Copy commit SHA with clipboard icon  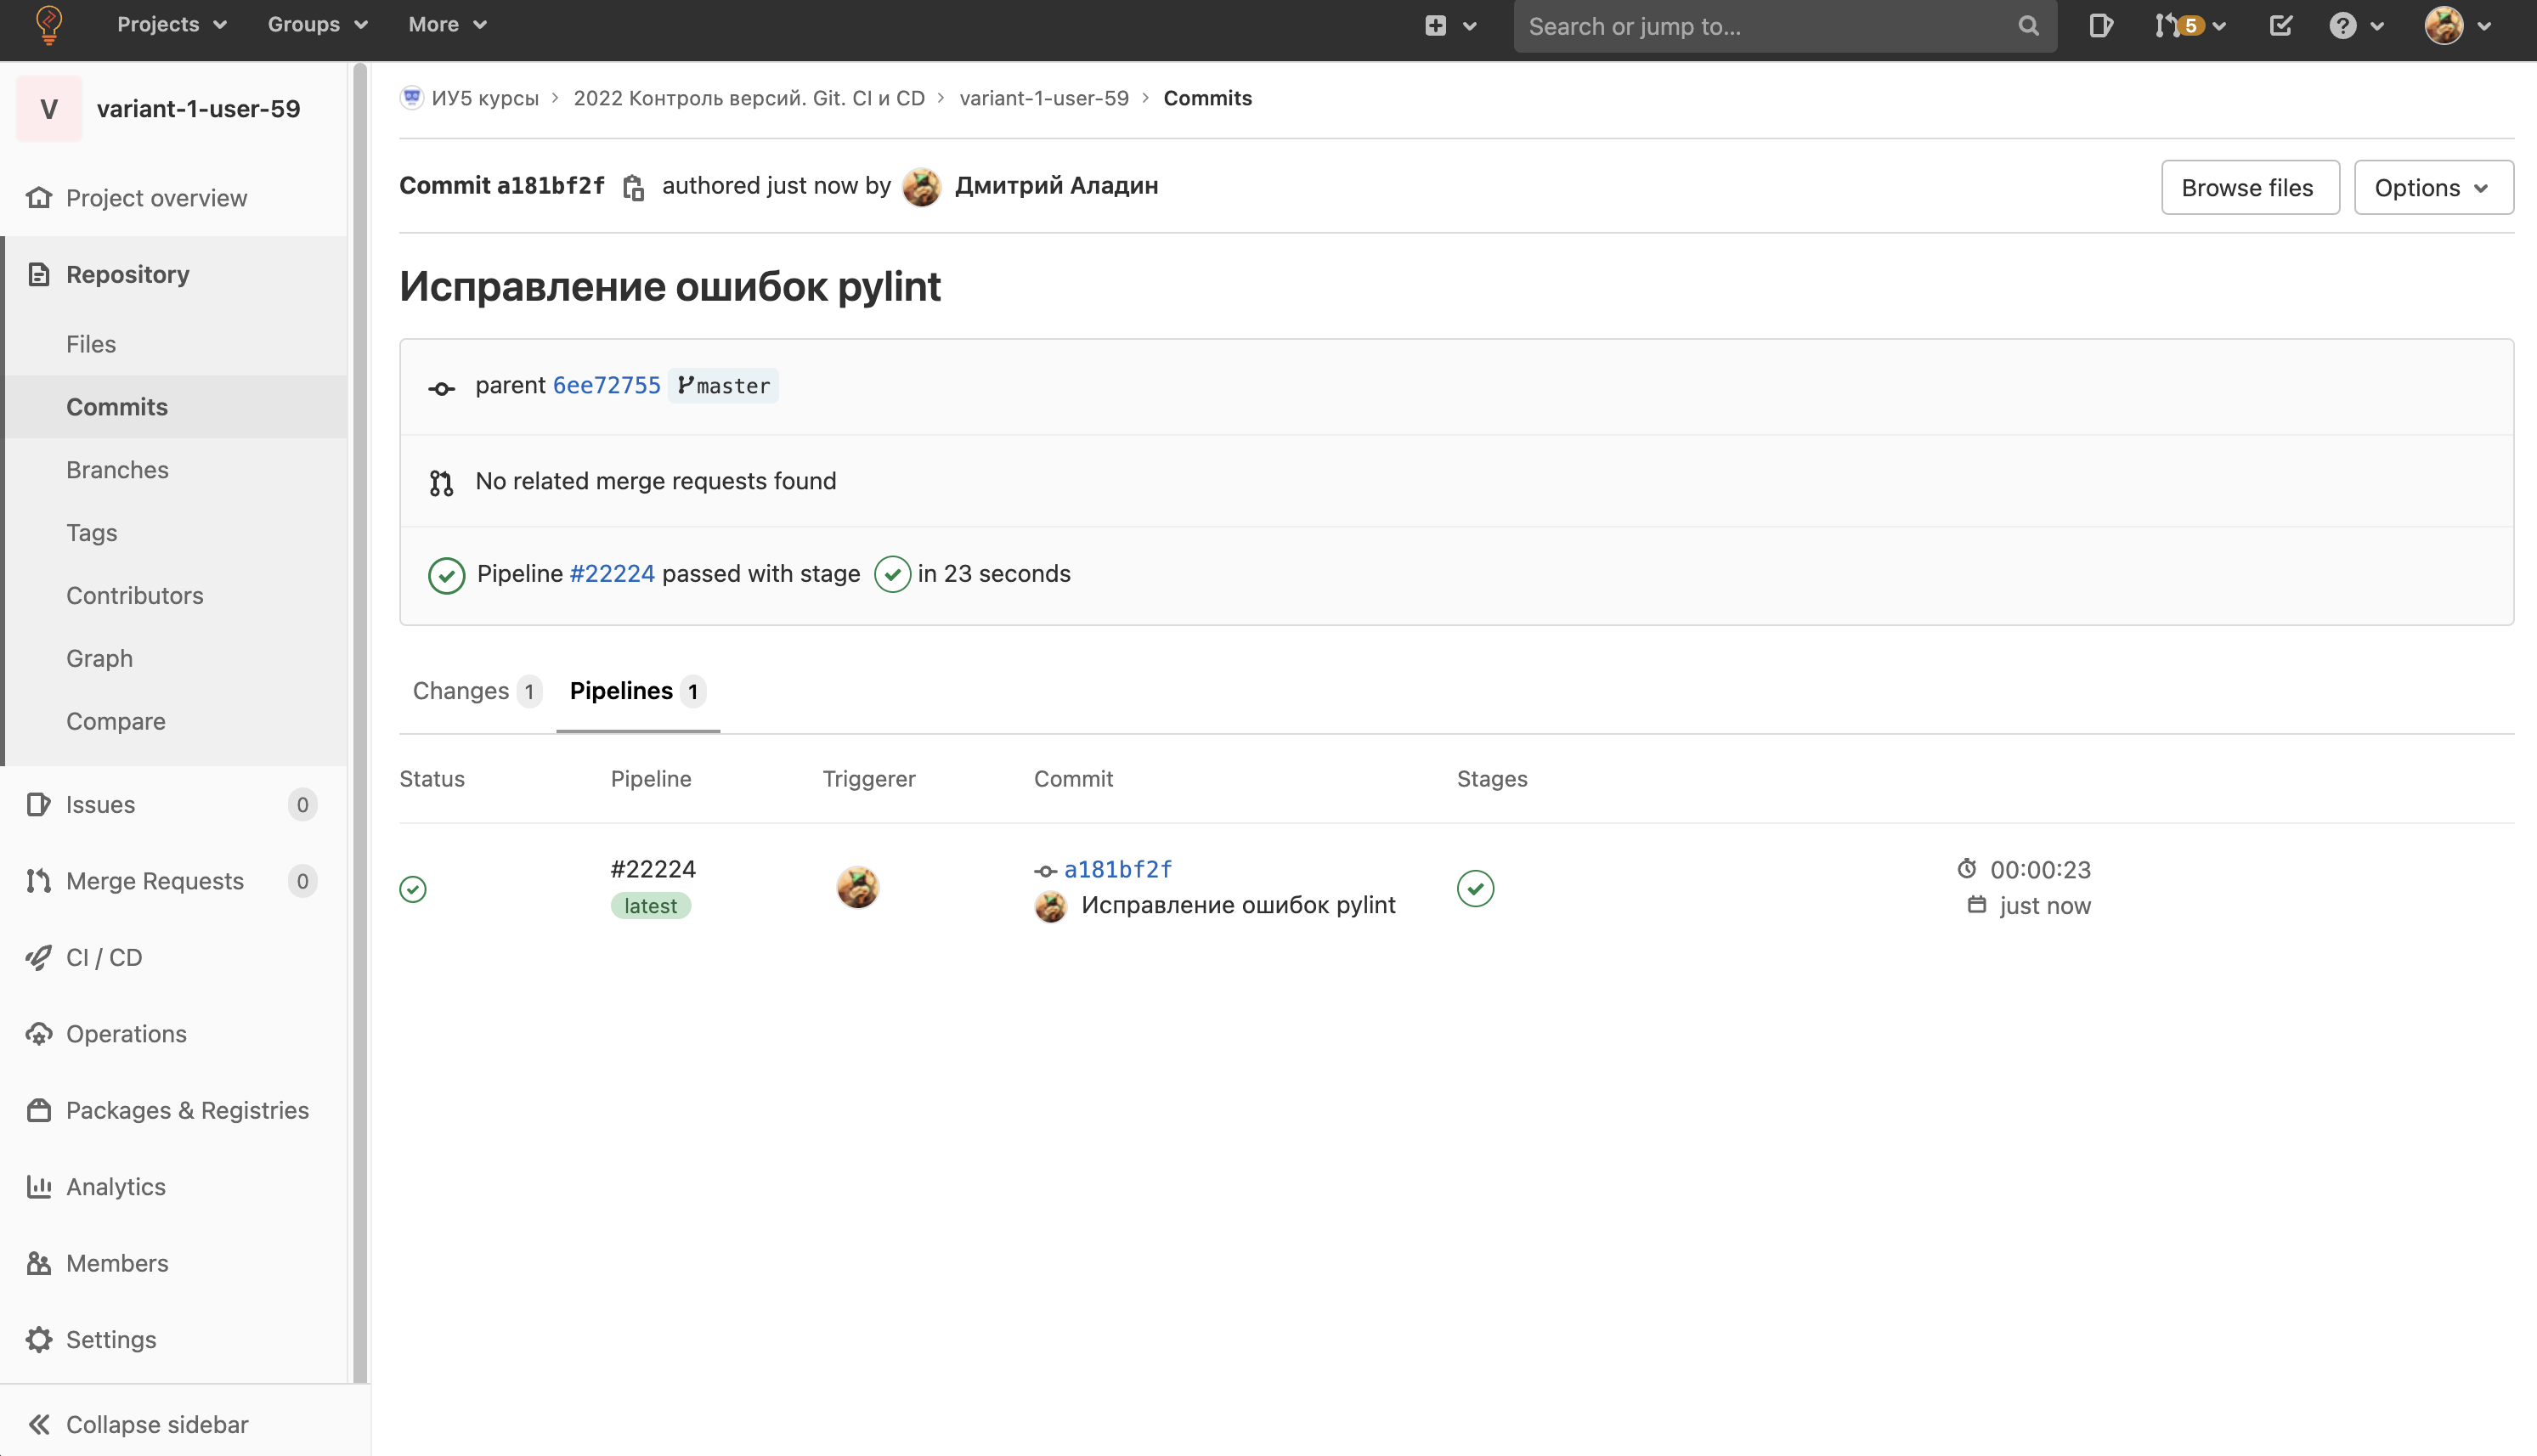[x=633, y=187]
